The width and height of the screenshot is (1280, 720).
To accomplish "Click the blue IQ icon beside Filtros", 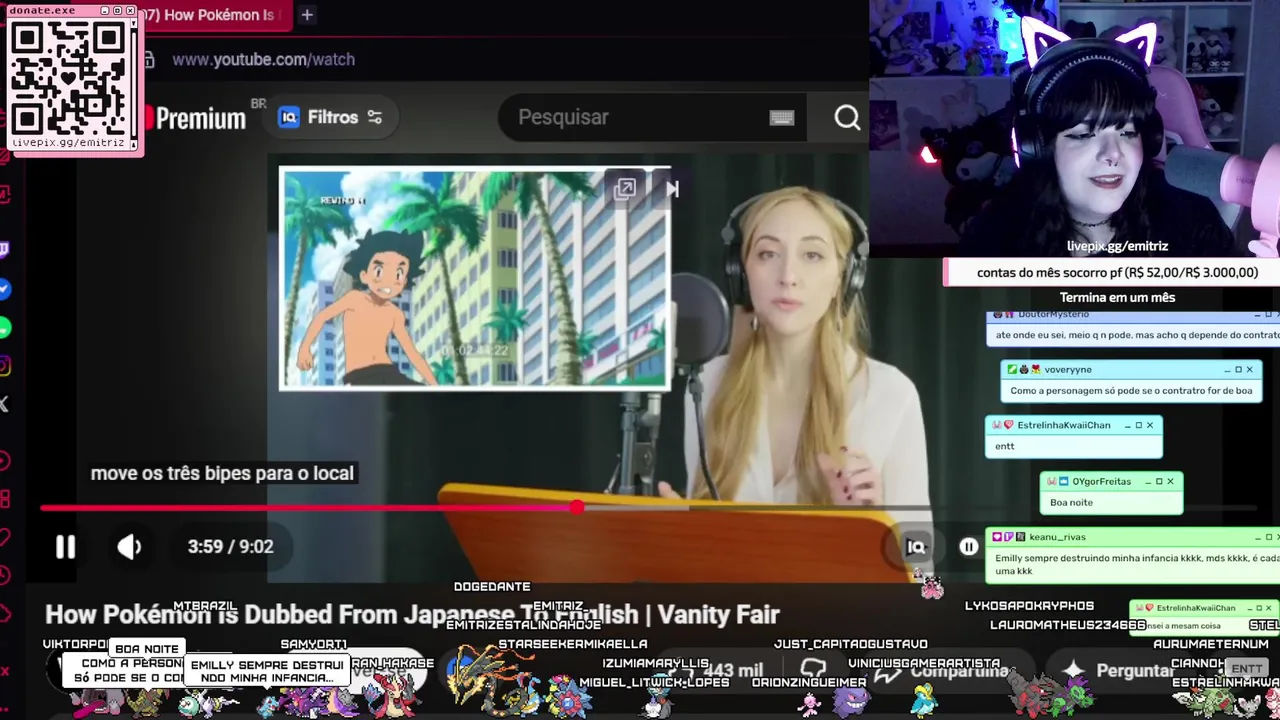I will point(289,117).
